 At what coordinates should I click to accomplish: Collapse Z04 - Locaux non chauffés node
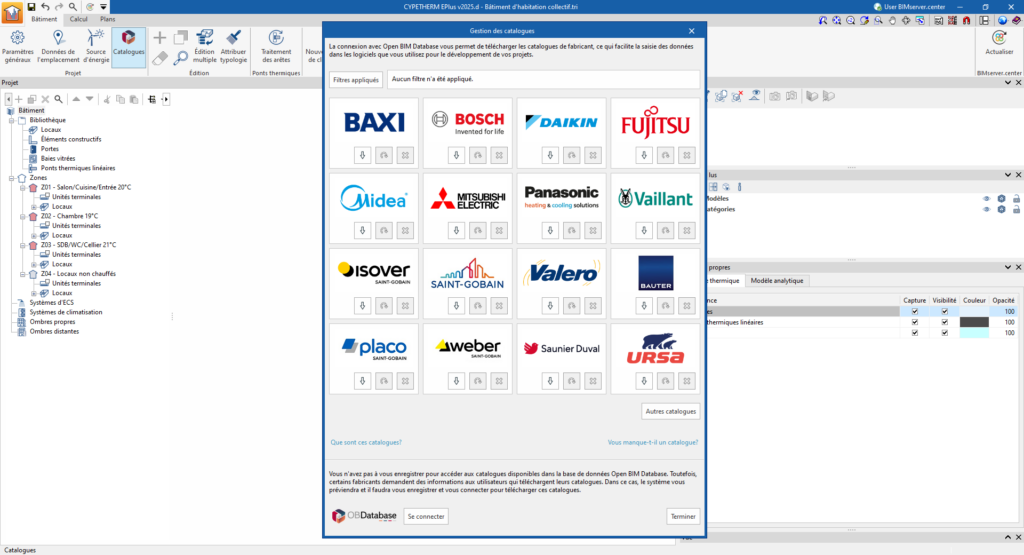23,274
